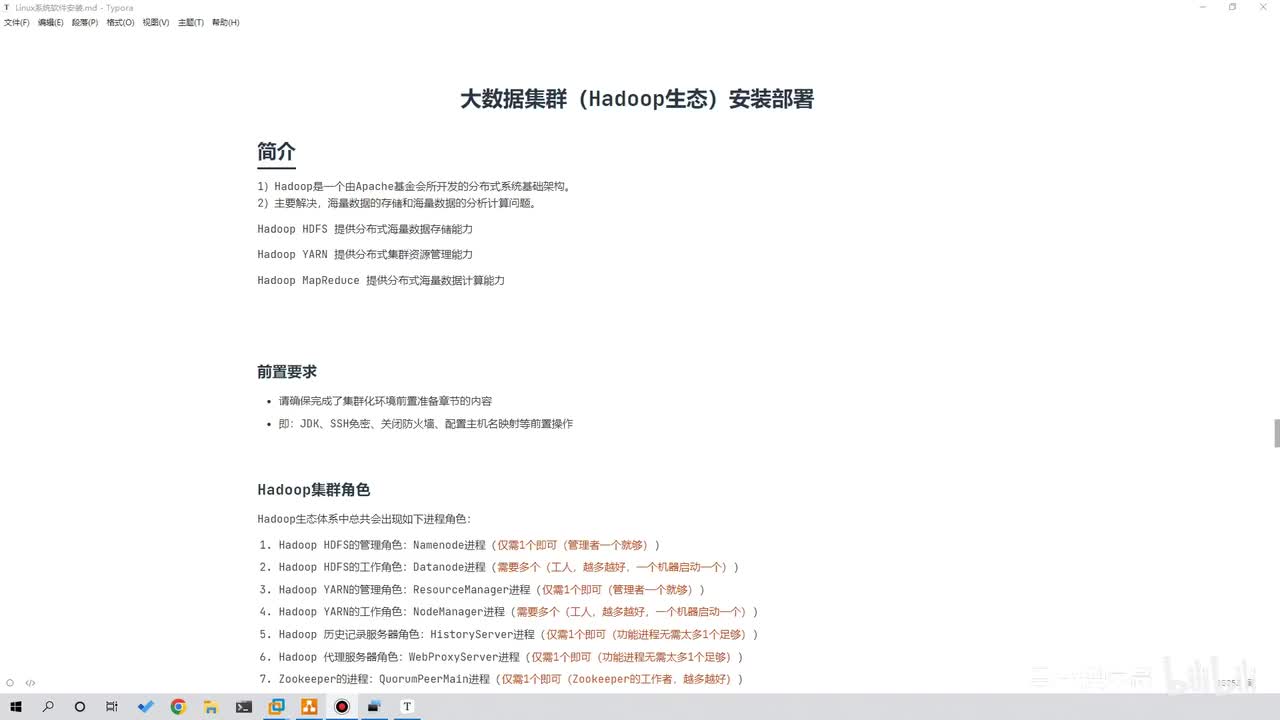This screenshot has height=720, width=1280.
Task: Close the Typora window
Action: 1263,7
